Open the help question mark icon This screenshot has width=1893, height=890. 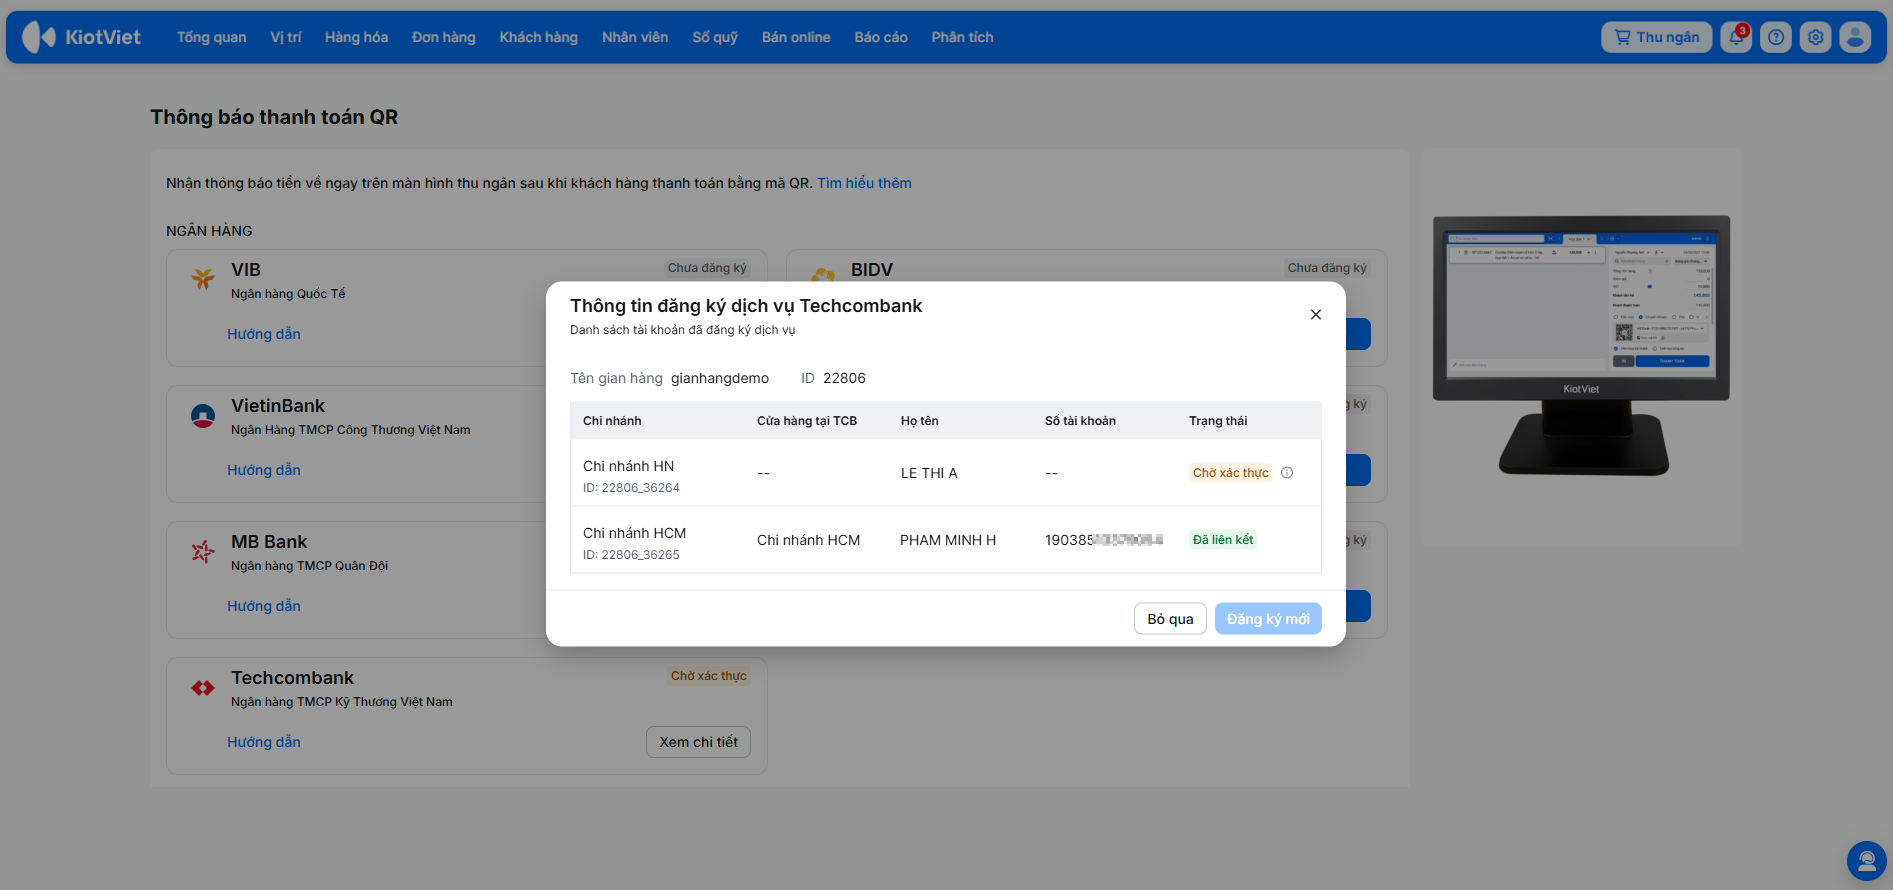tap(1776, 37)
